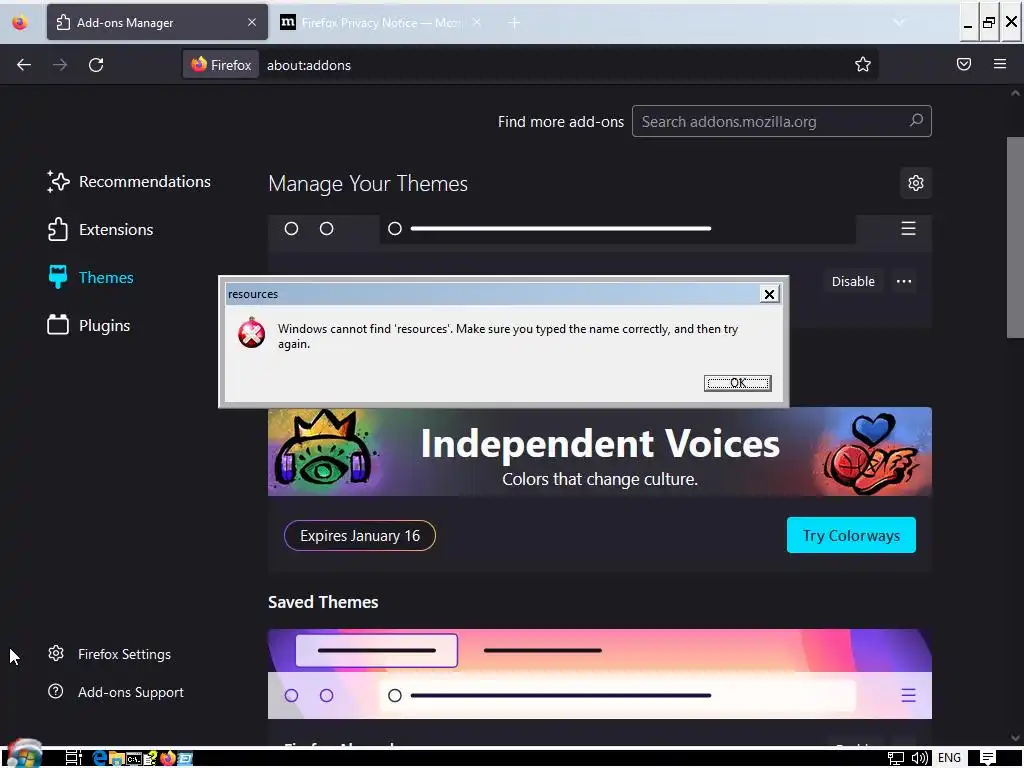Open Firefox Settings link
Image resolution: width=1024 pixels, height=768 pixels.
click(x=109, y=654)
